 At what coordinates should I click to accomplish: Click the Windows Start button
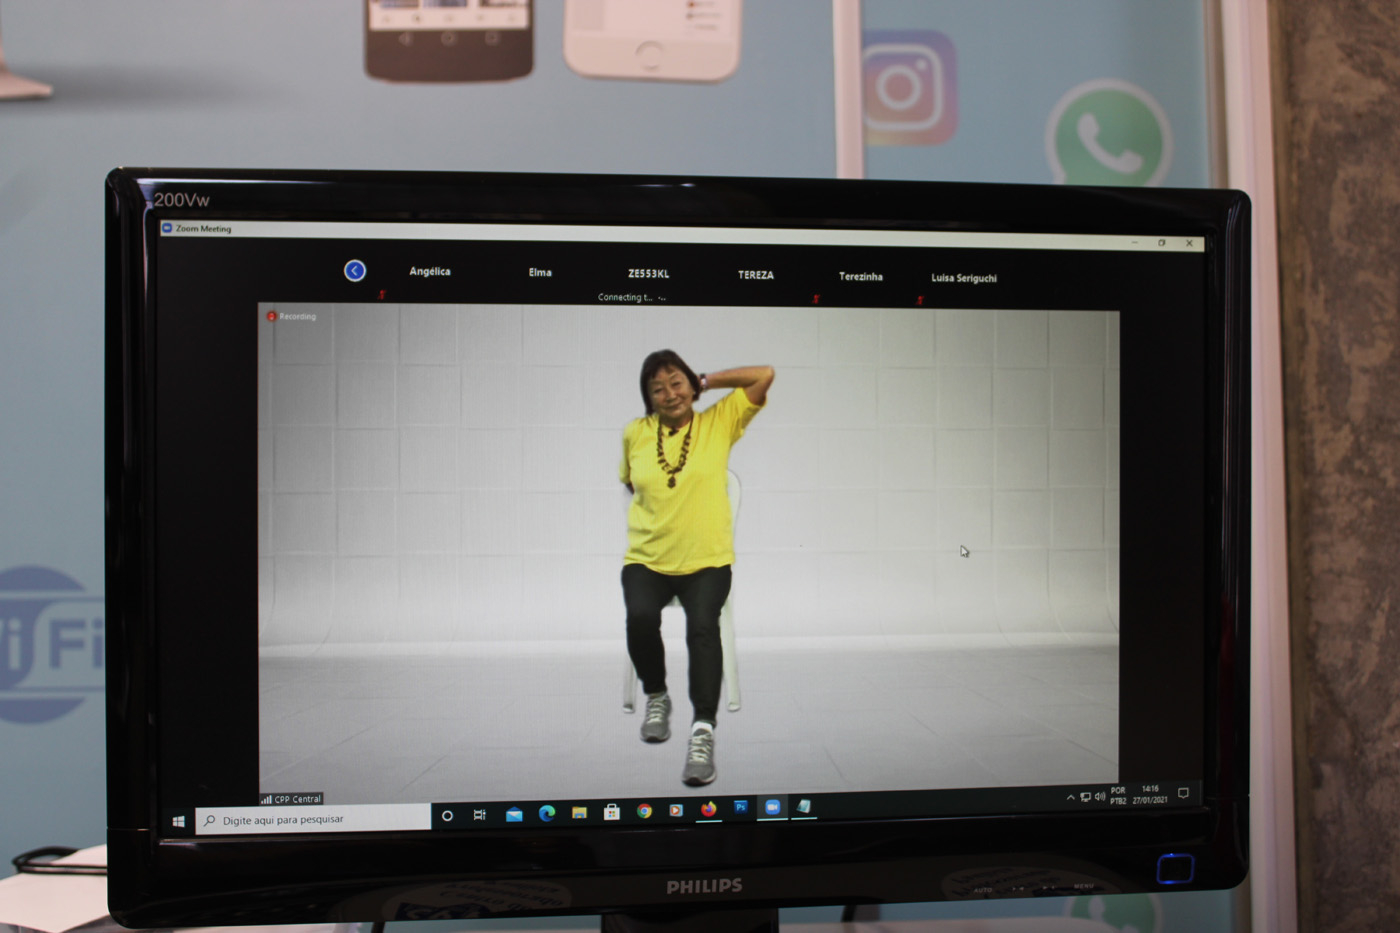click(178, 822)
